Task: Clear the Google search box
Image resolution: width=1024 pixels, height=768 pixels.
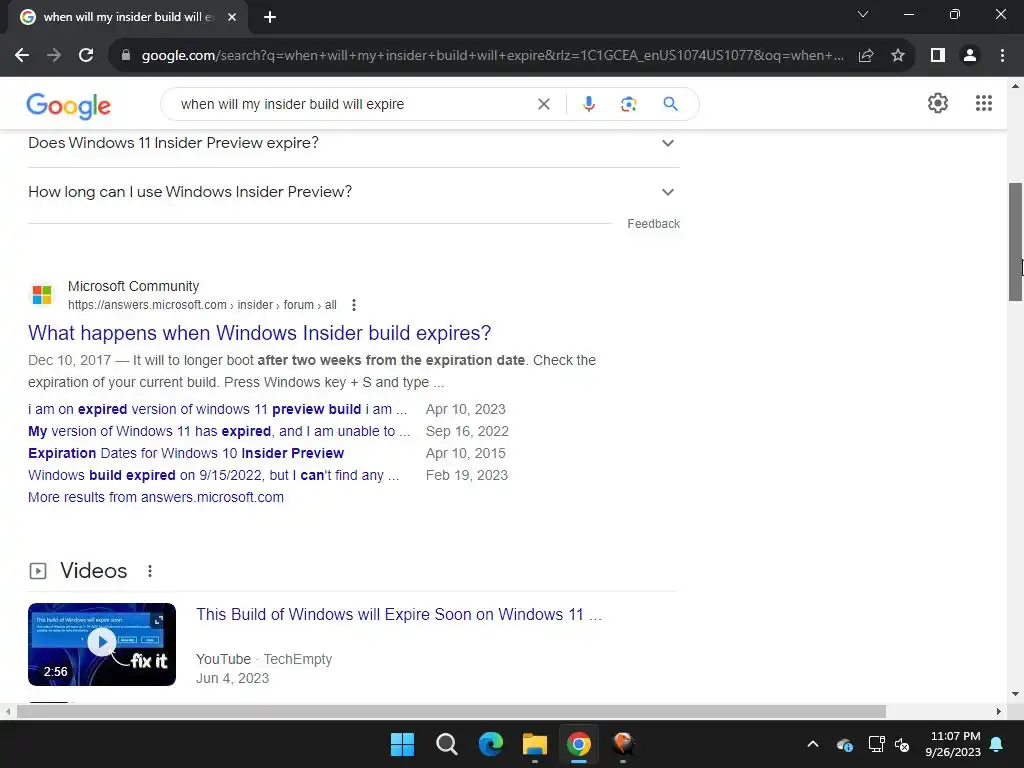Action: pyautogui.click(x=543, y=104)
